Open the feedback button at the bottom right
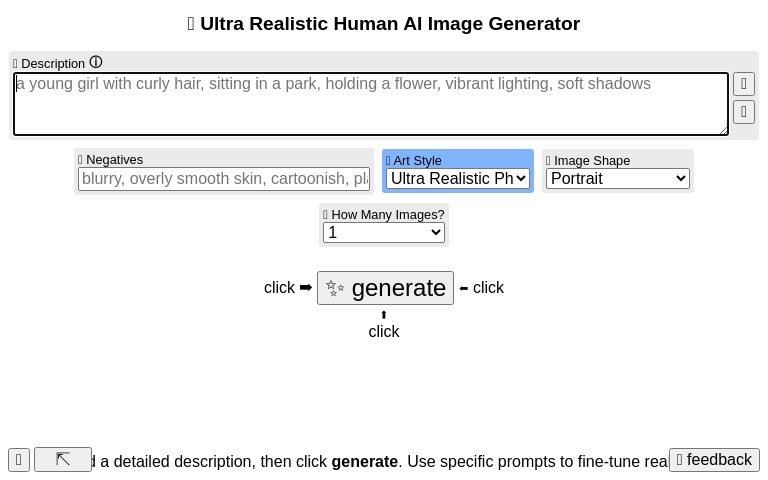The image size is (768, 480). click(x=714, y=460)
